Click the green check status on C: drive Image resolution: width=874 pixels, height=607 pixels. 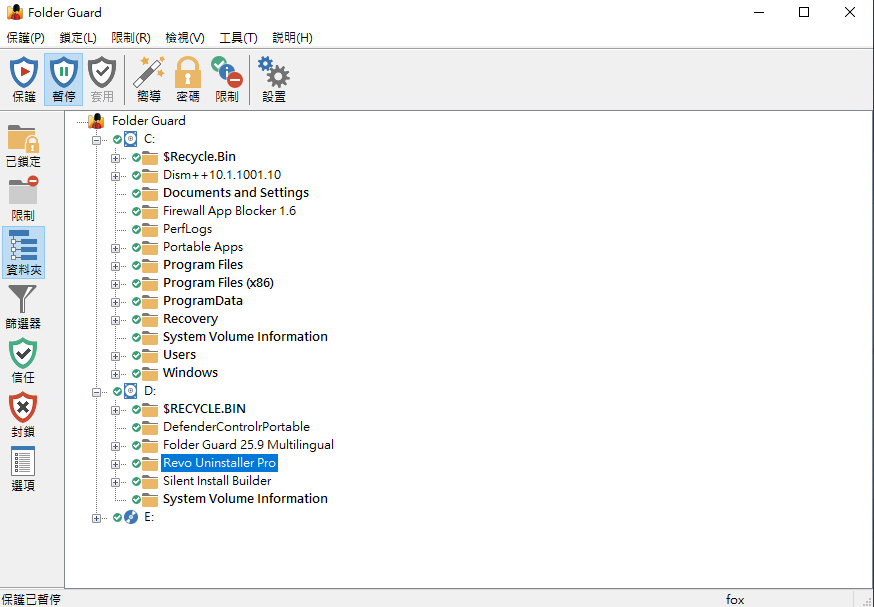[x=117, y=139]
